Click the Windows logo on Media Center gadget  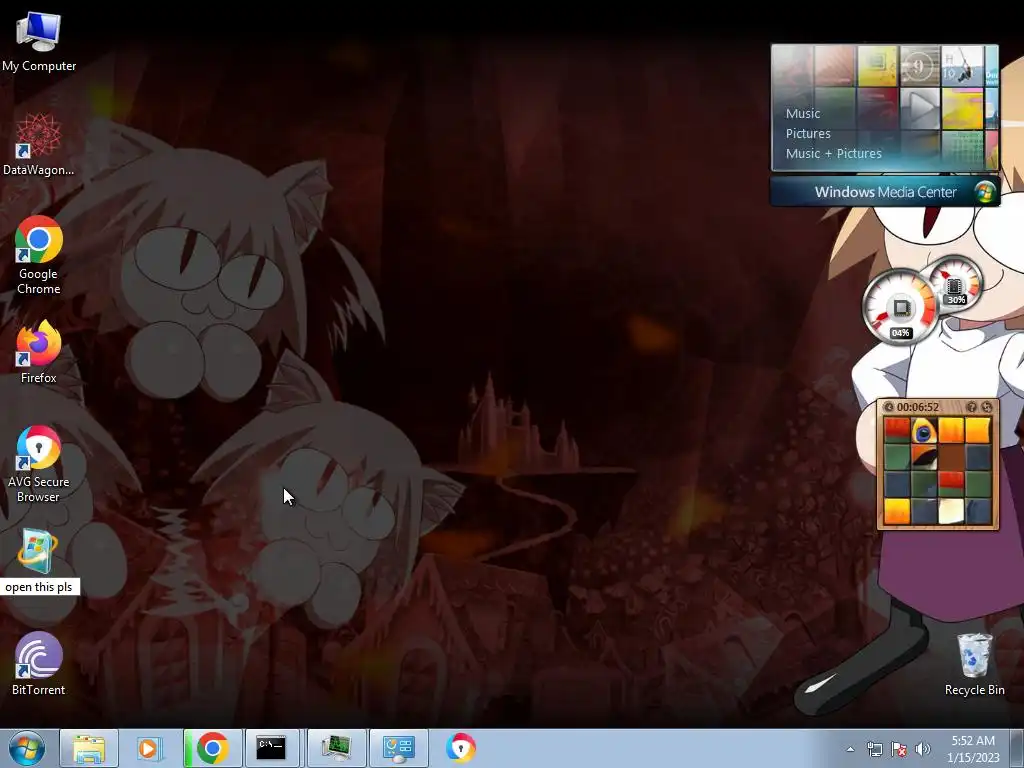985,192
